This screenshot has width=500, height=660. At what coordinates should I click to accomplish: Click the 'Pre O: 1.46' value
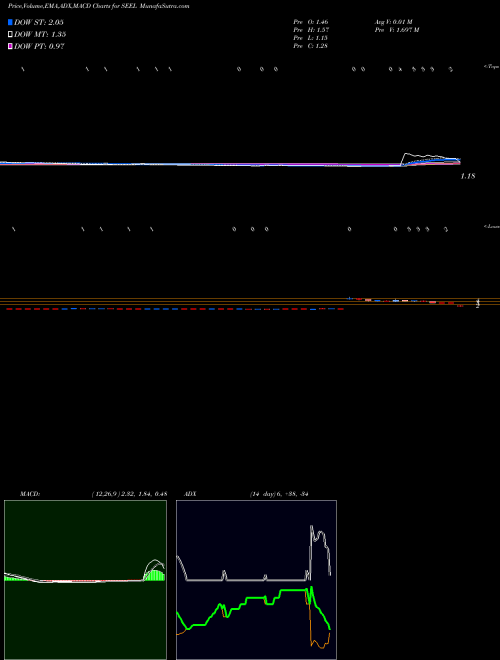click(x=311, y=21)
